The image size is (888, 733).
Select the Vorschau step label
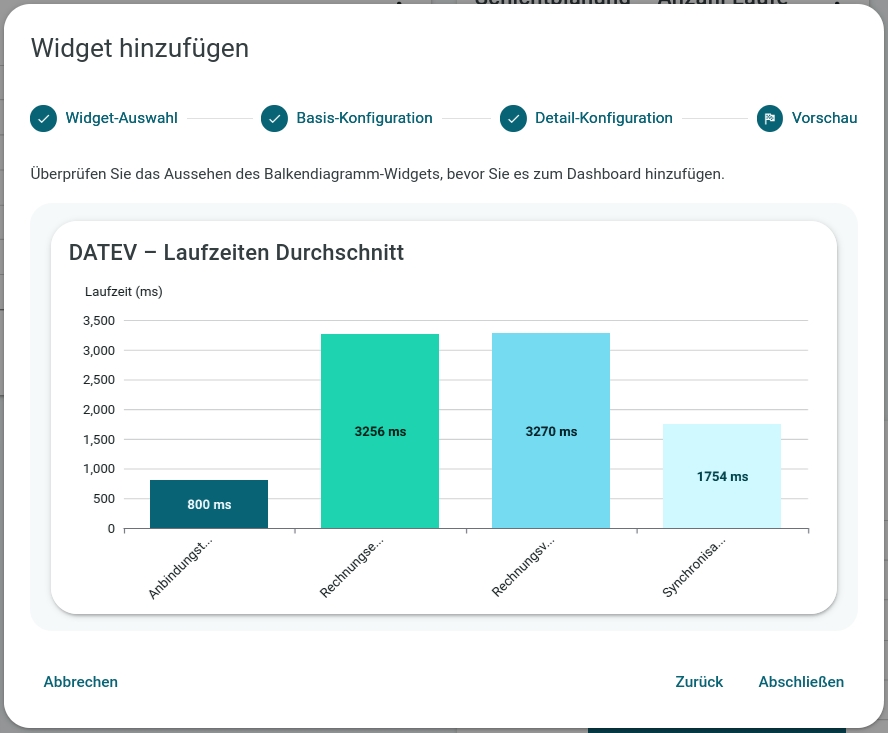[x=824, y=118]
